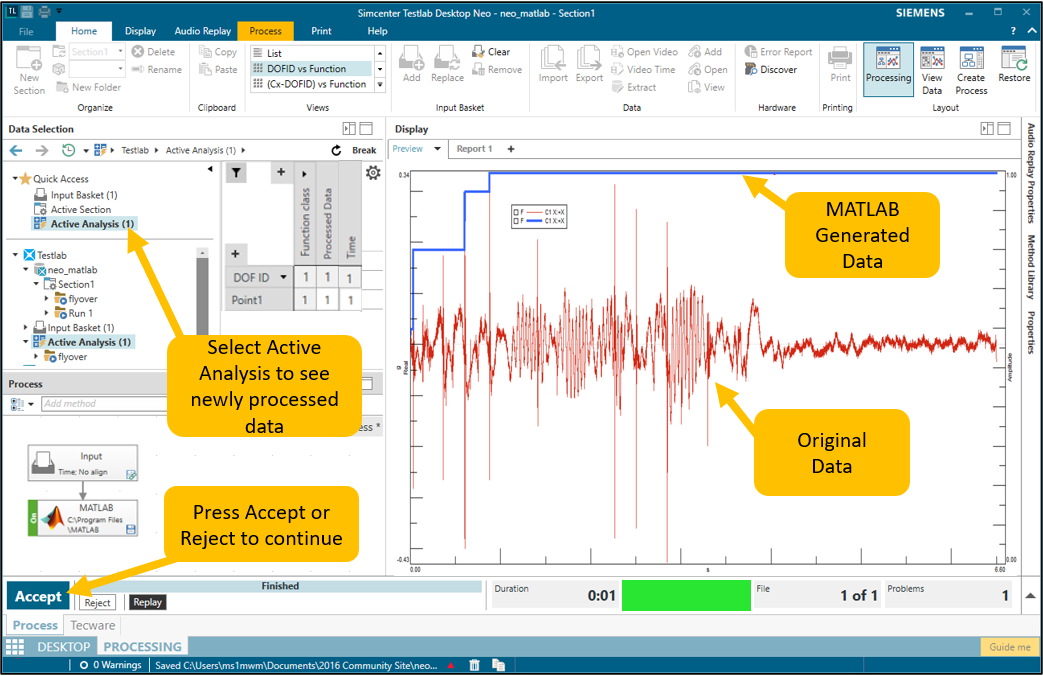Screen dimensions: 1043x676
Task: Click the Import data icon
Action: point(553,65)
